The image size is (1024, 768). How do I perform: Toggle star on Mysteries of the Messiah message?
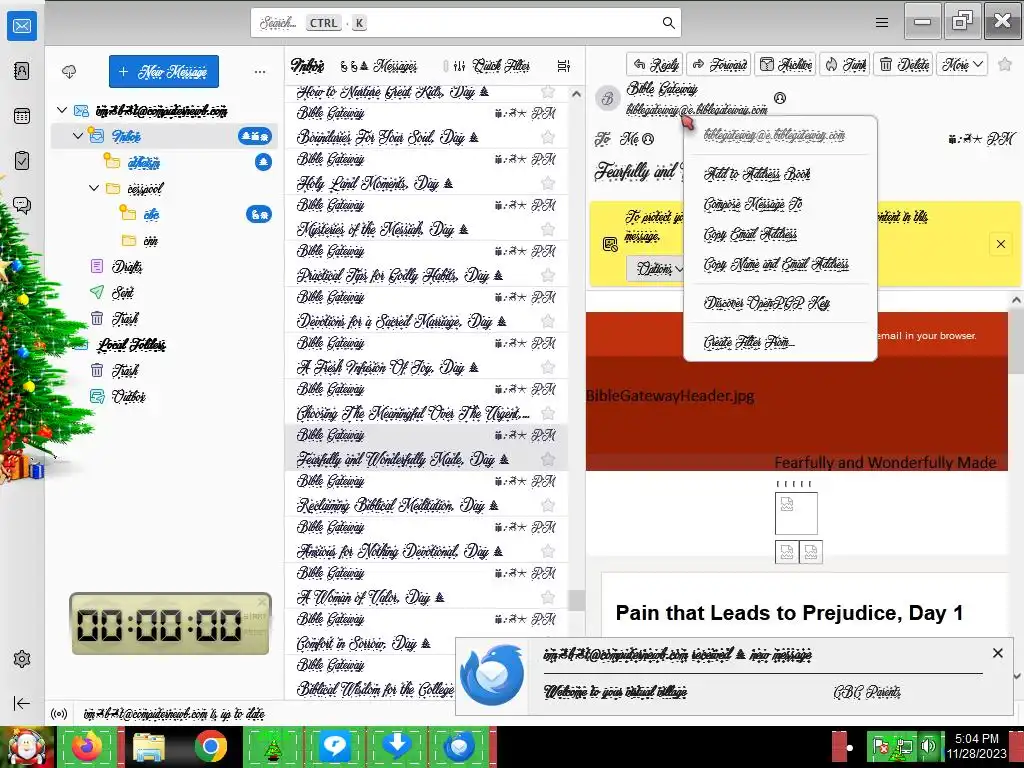click(x=548, y=229)
